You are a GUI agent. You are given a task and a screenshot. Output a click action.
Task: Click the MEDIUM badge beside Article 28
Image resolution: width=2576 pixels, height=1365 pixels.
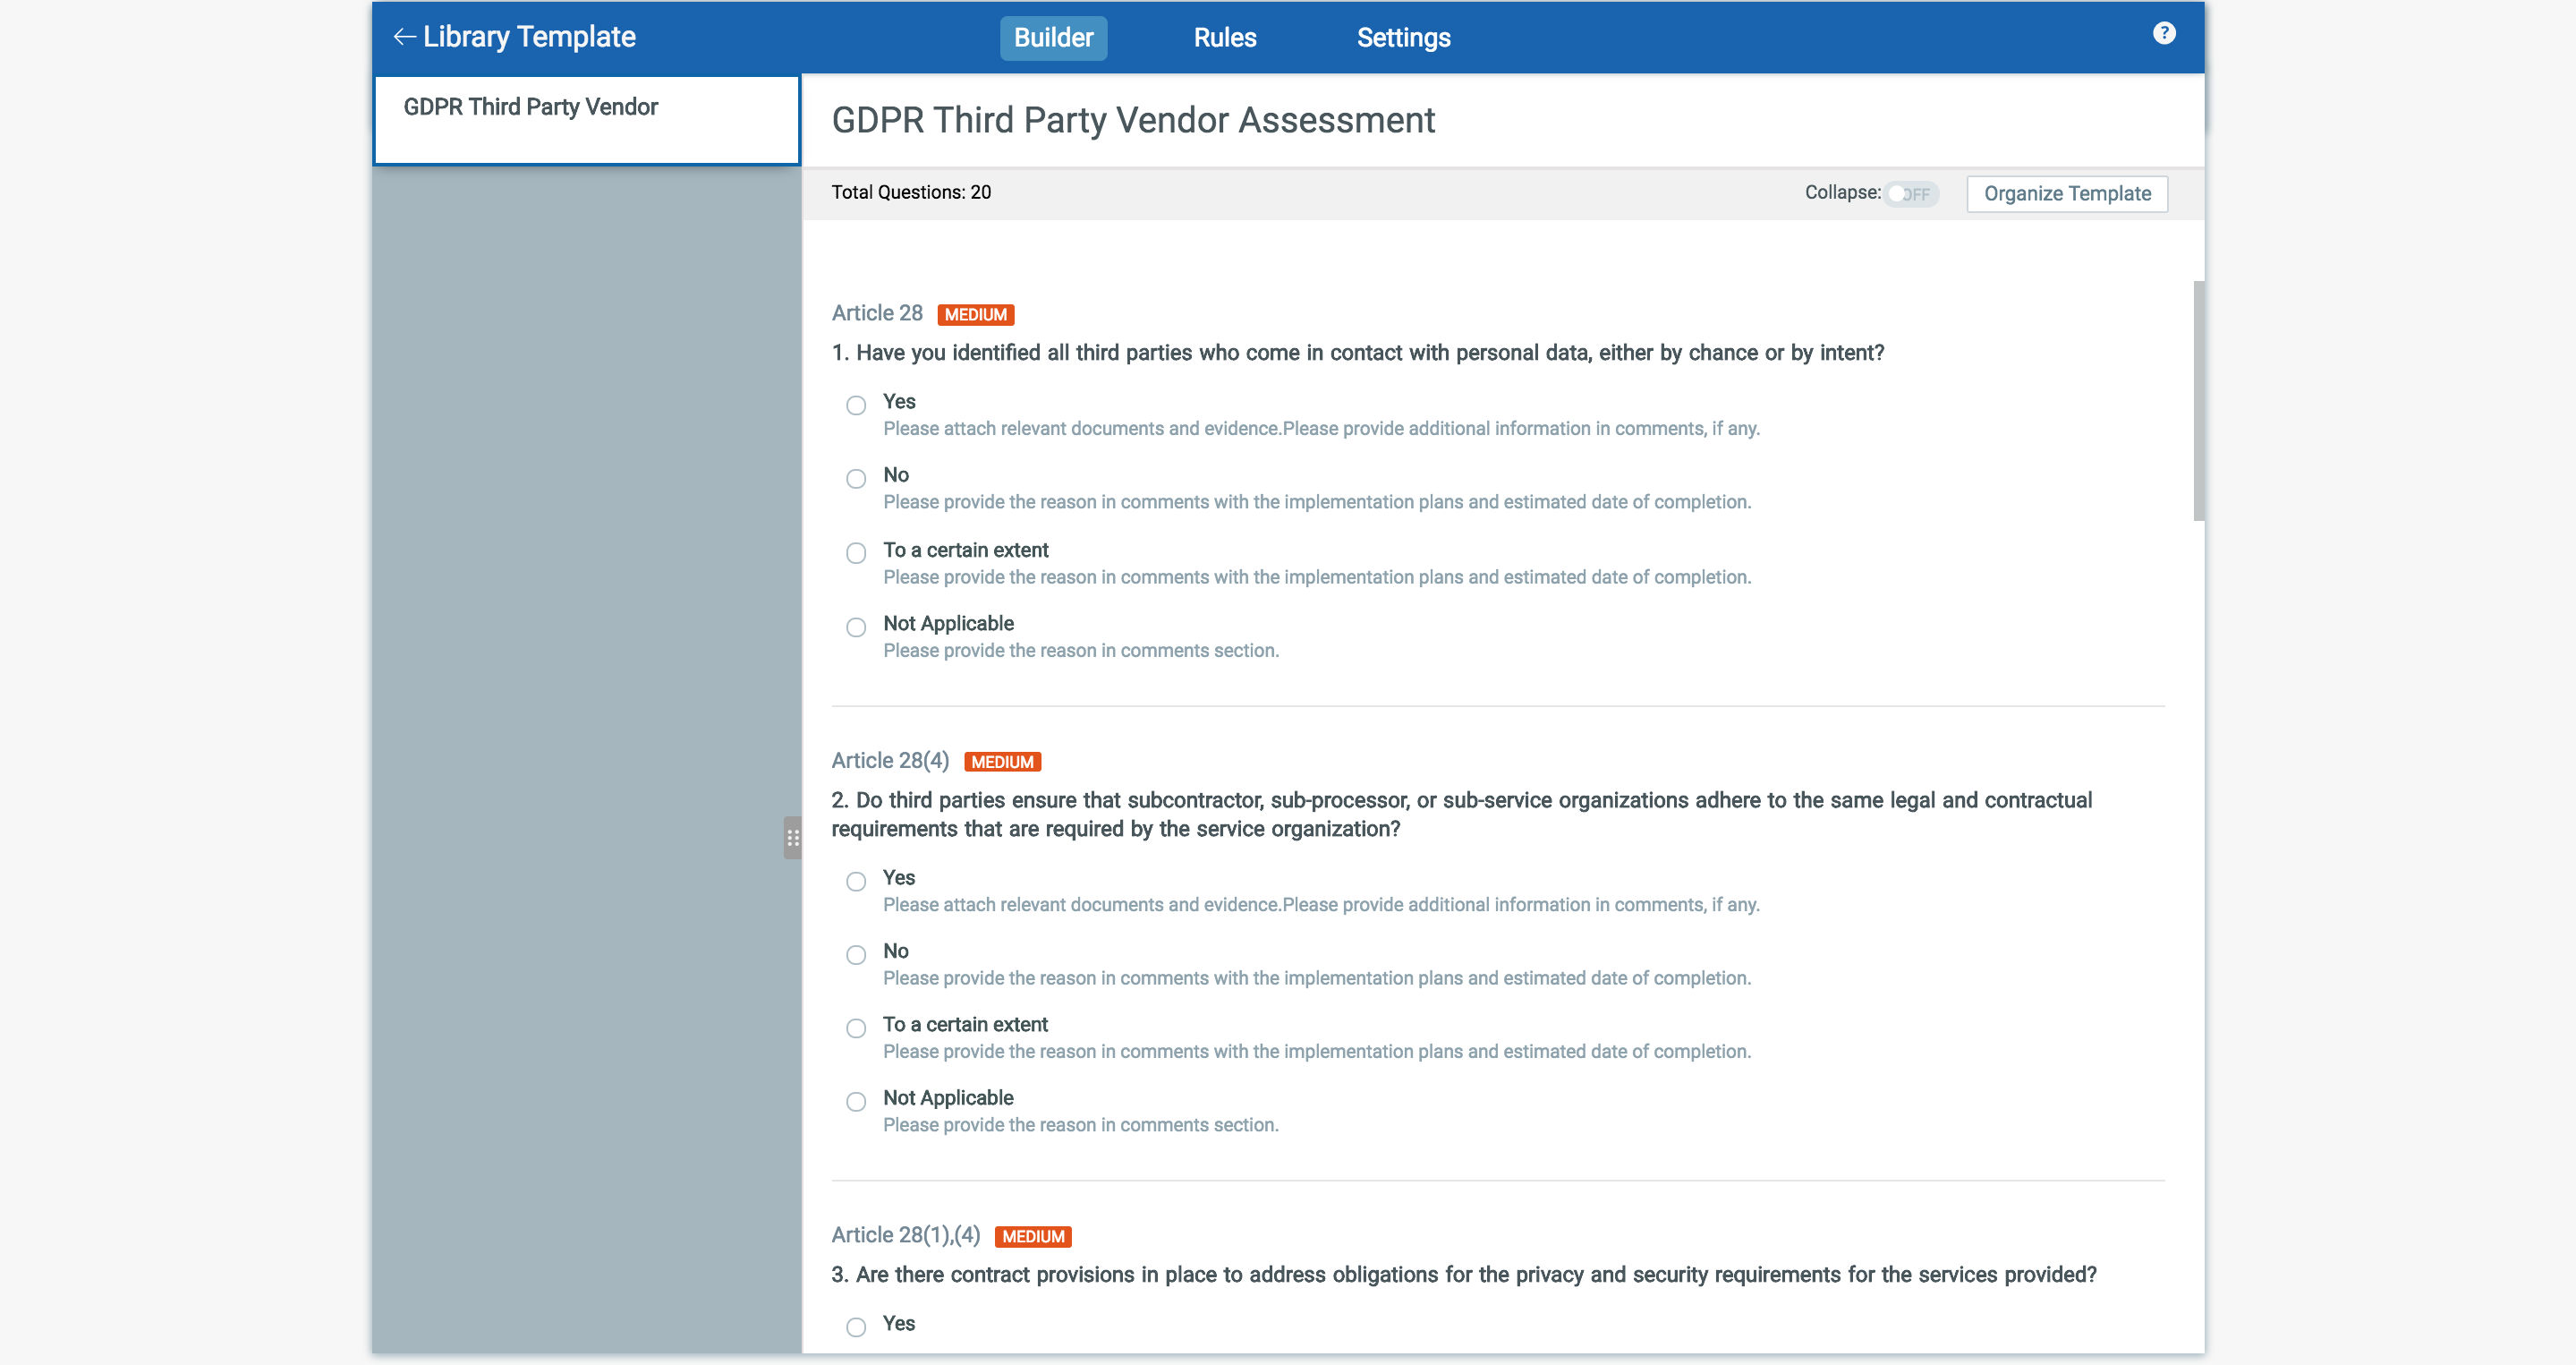tap(976, 315)
